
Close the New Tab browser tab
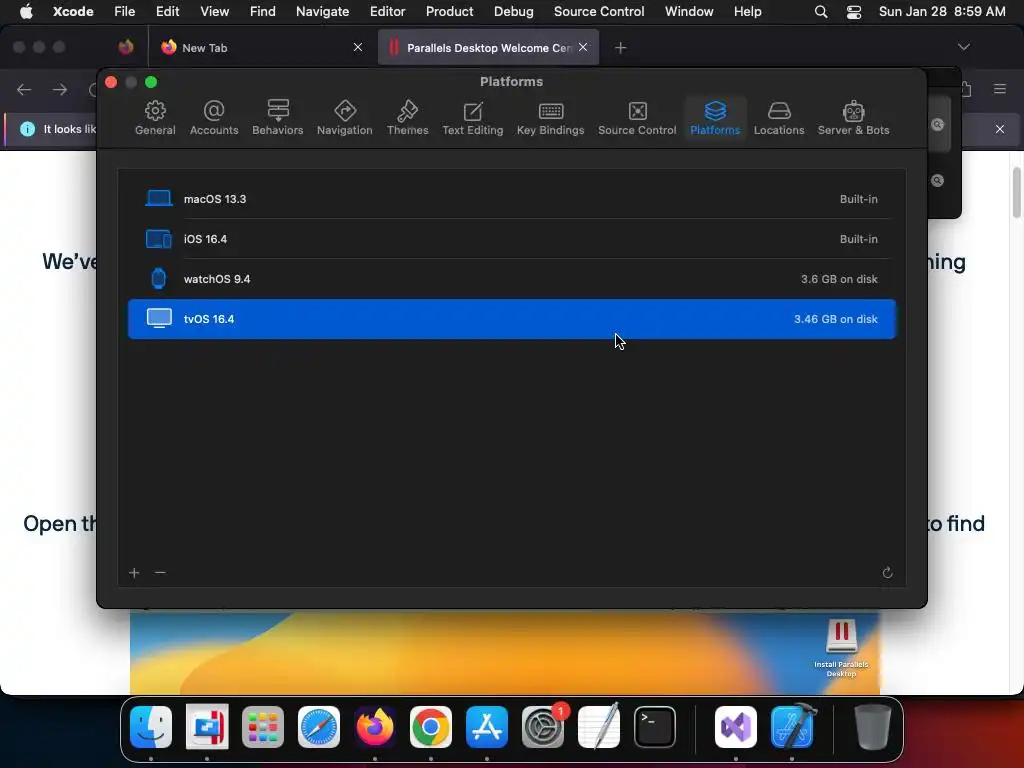click(358, 47)
